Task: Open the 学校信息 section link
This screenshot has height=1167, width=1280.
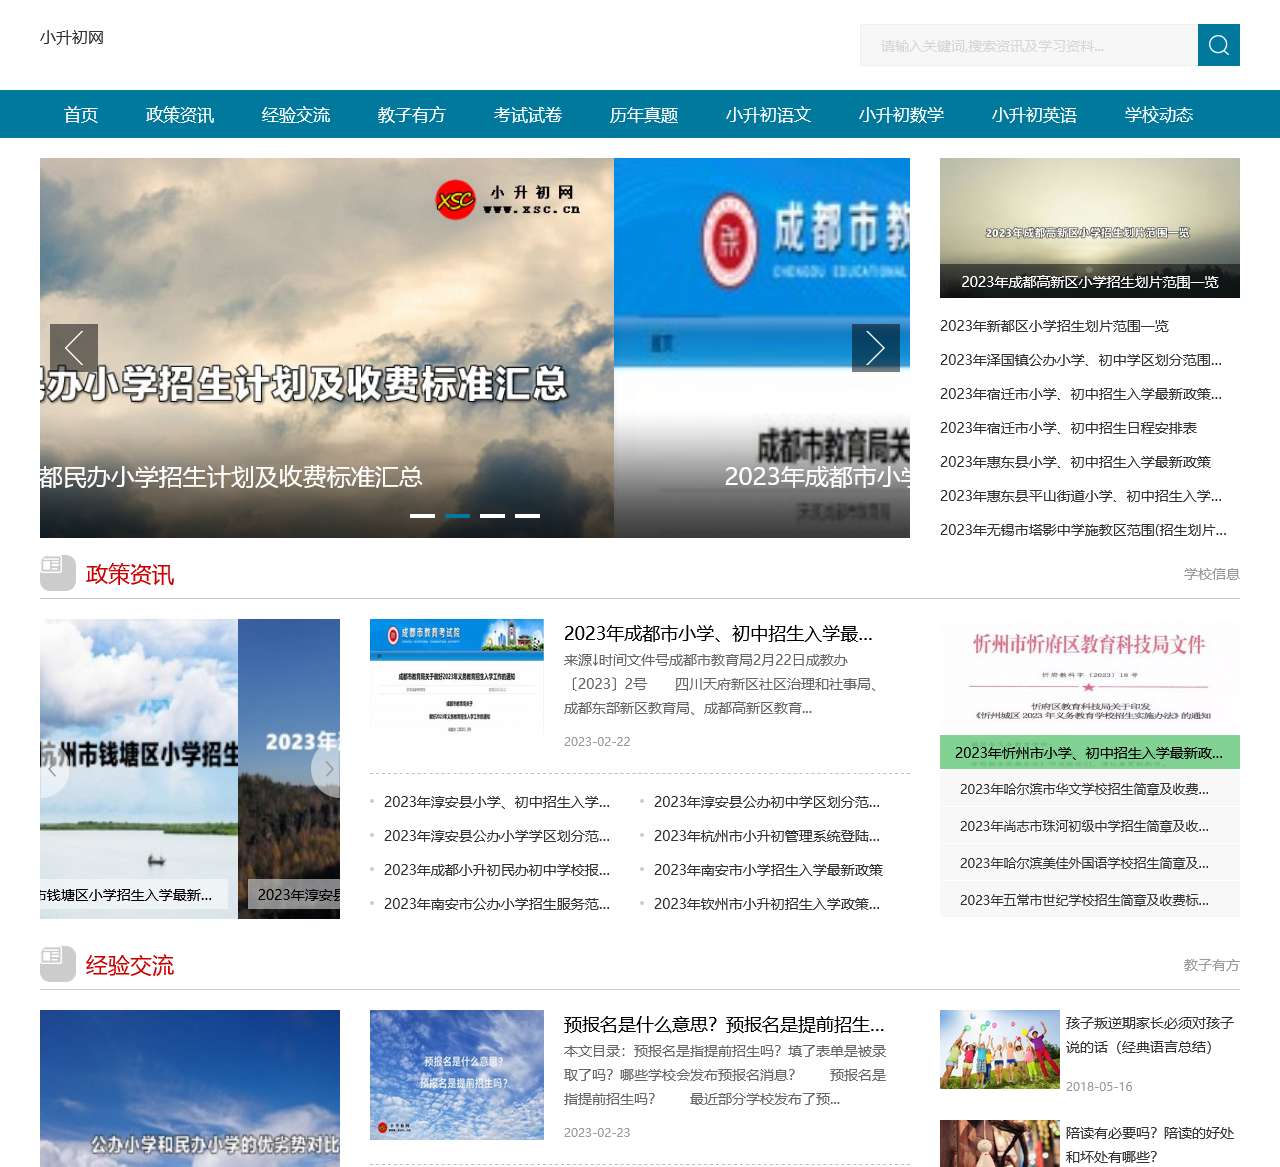Action: (1210, 574)
